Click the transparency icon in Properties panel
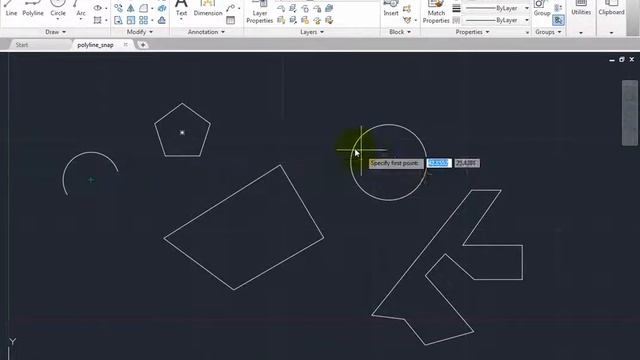 coord(457,20)
